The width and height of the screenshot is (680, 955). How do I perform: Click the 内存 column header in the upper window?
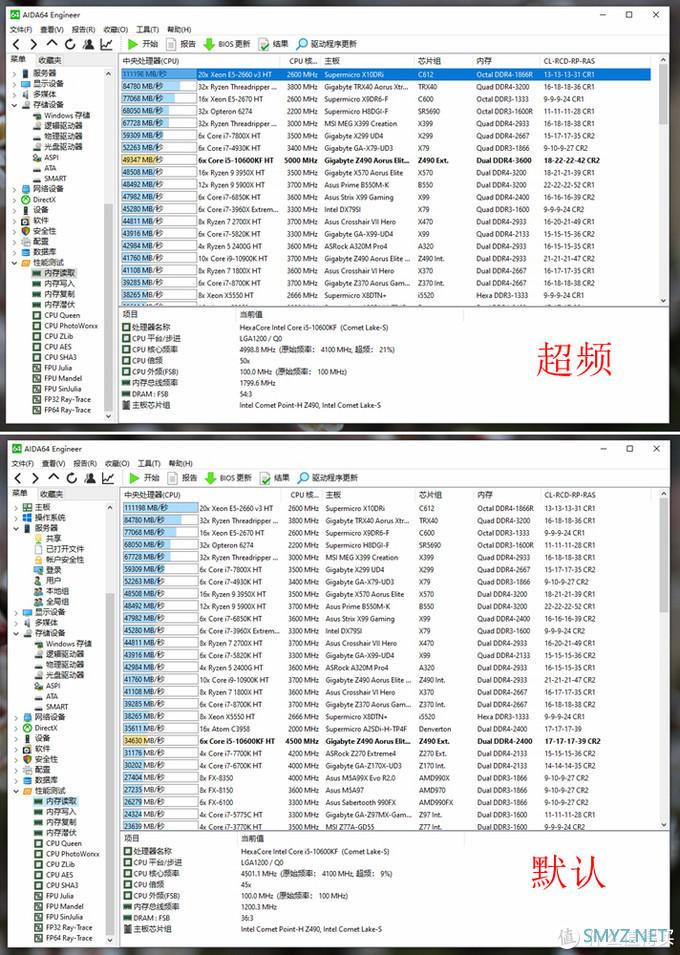click(x=484, y=61)
